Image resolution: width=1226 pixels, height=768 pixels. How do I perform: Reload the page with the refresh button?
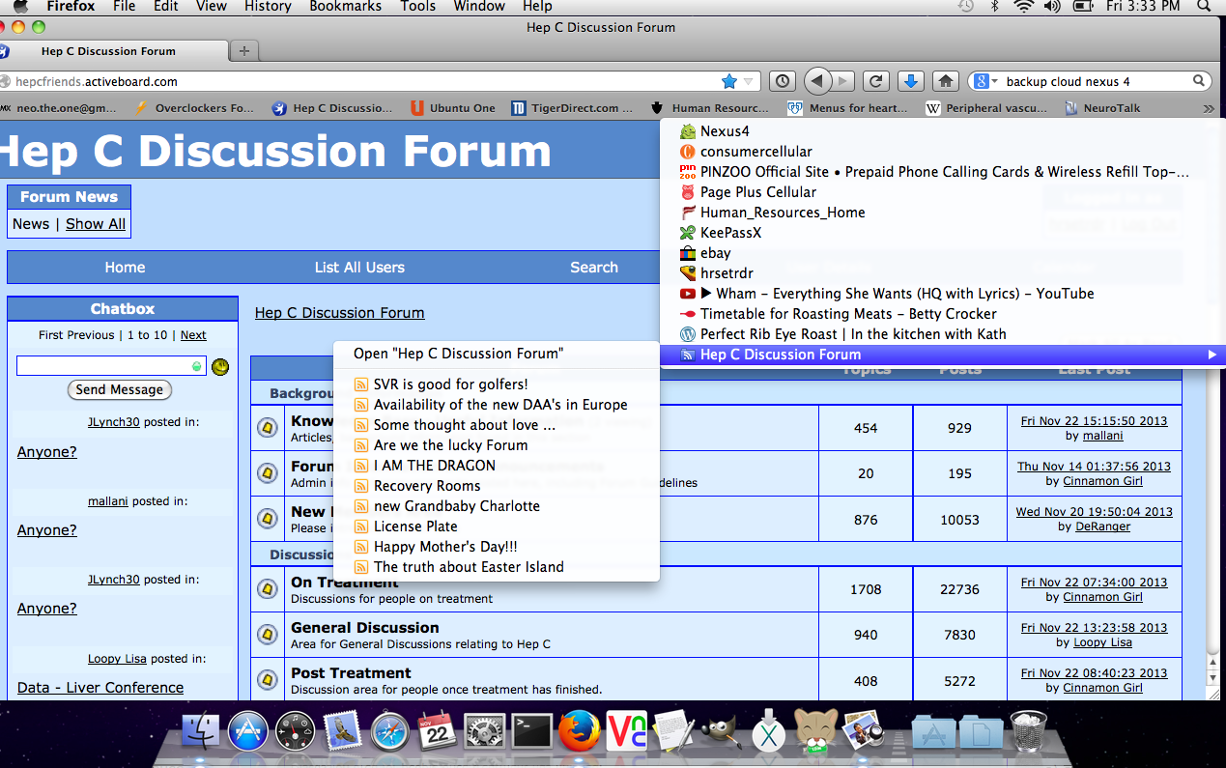point(876,81)
